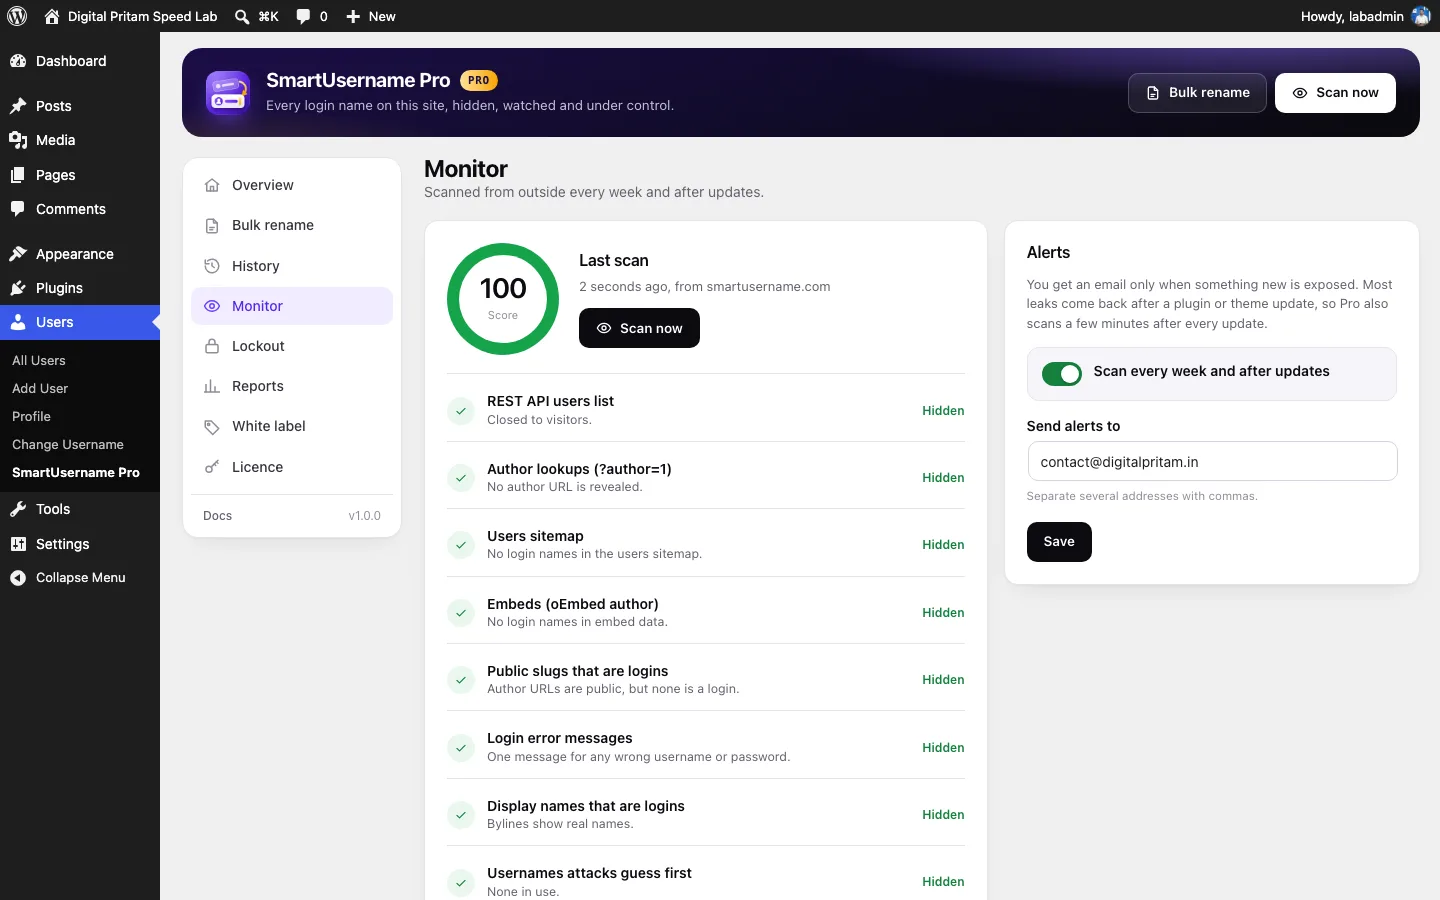Image resolution: width=1440 pixels, height=900 pixels.
Task: Click the Posts pin icon
Action: pyautogui.click(x=18, y=106)
